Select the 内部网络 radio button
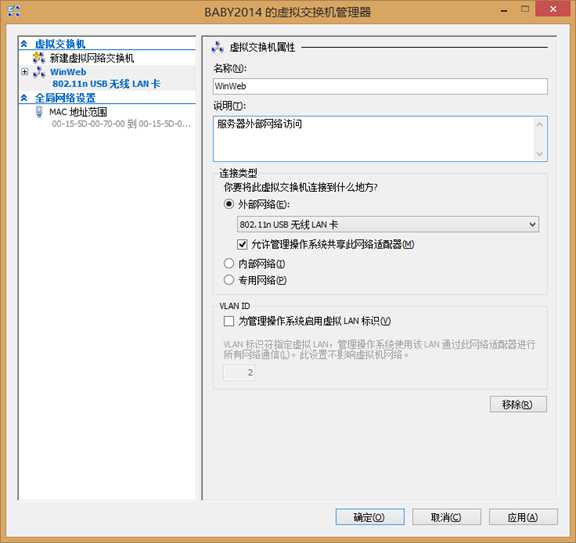 229,263
